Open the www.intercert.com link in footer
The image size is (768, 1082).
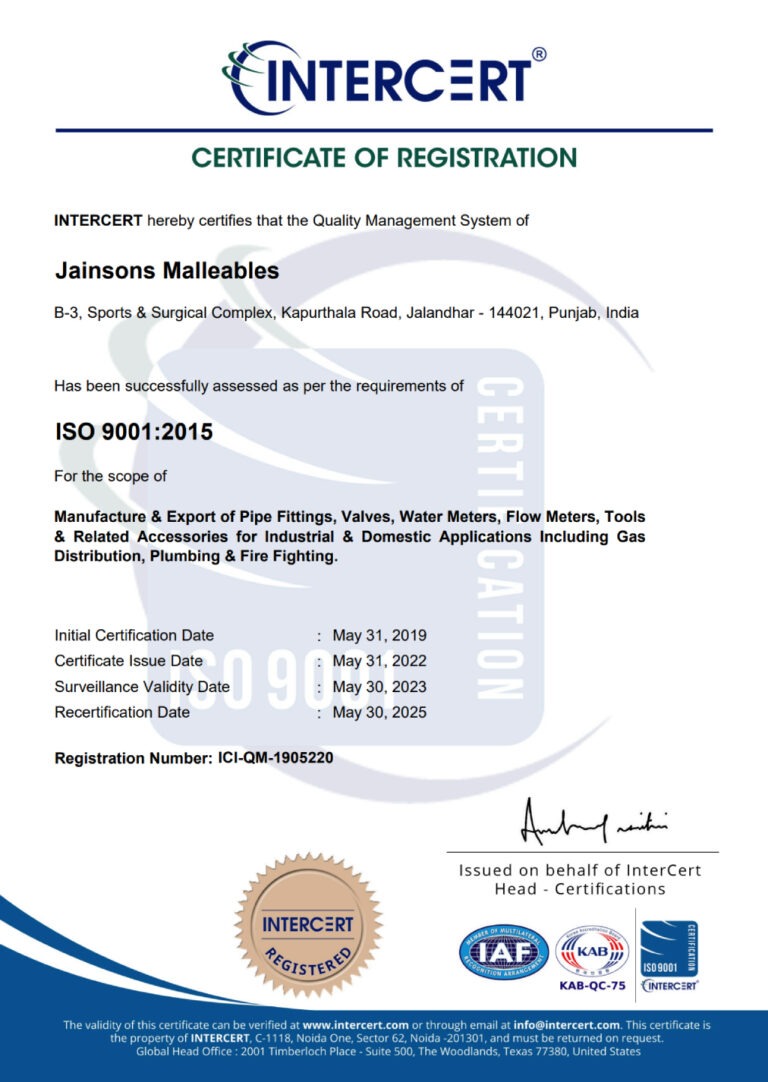click(x=355, y=1025)
